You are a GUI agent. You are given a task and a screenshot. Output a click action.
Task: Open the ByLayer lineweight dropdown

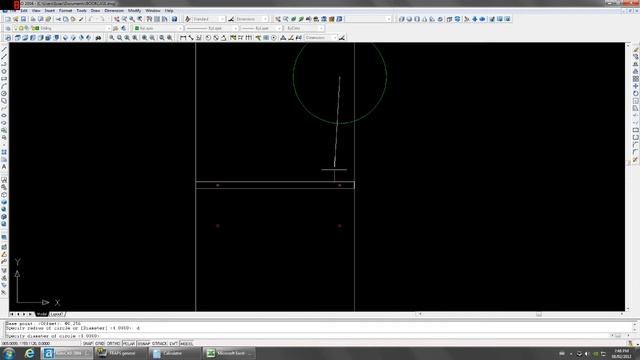point(279,28)
